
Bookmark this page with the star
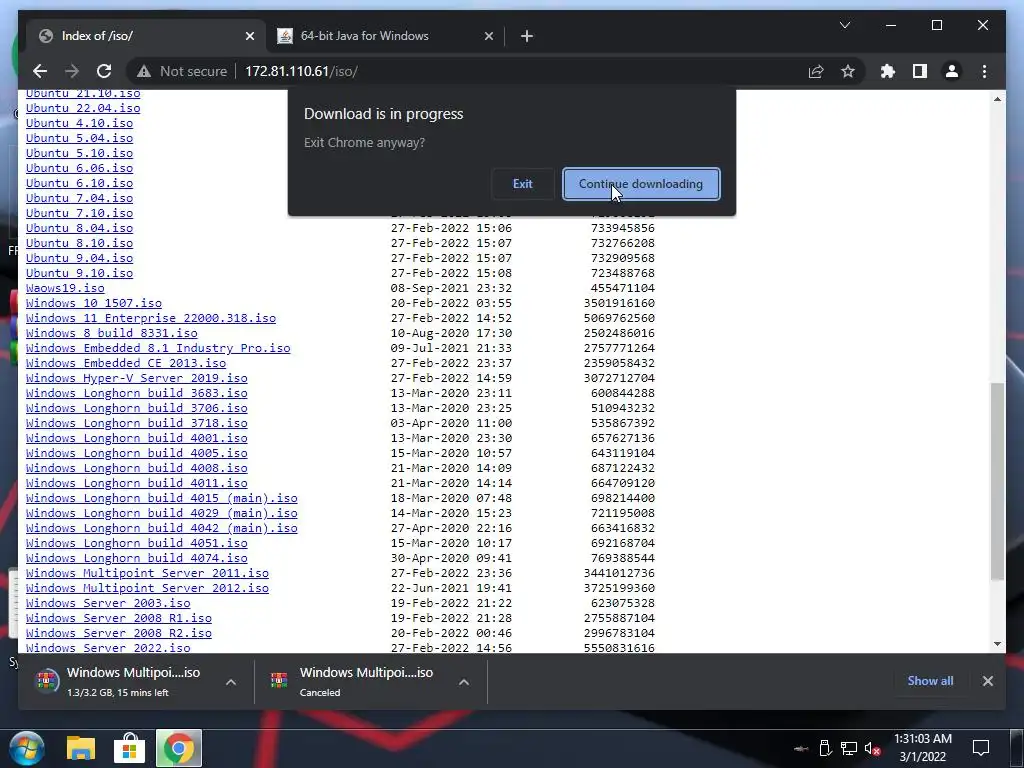point(848,71)
